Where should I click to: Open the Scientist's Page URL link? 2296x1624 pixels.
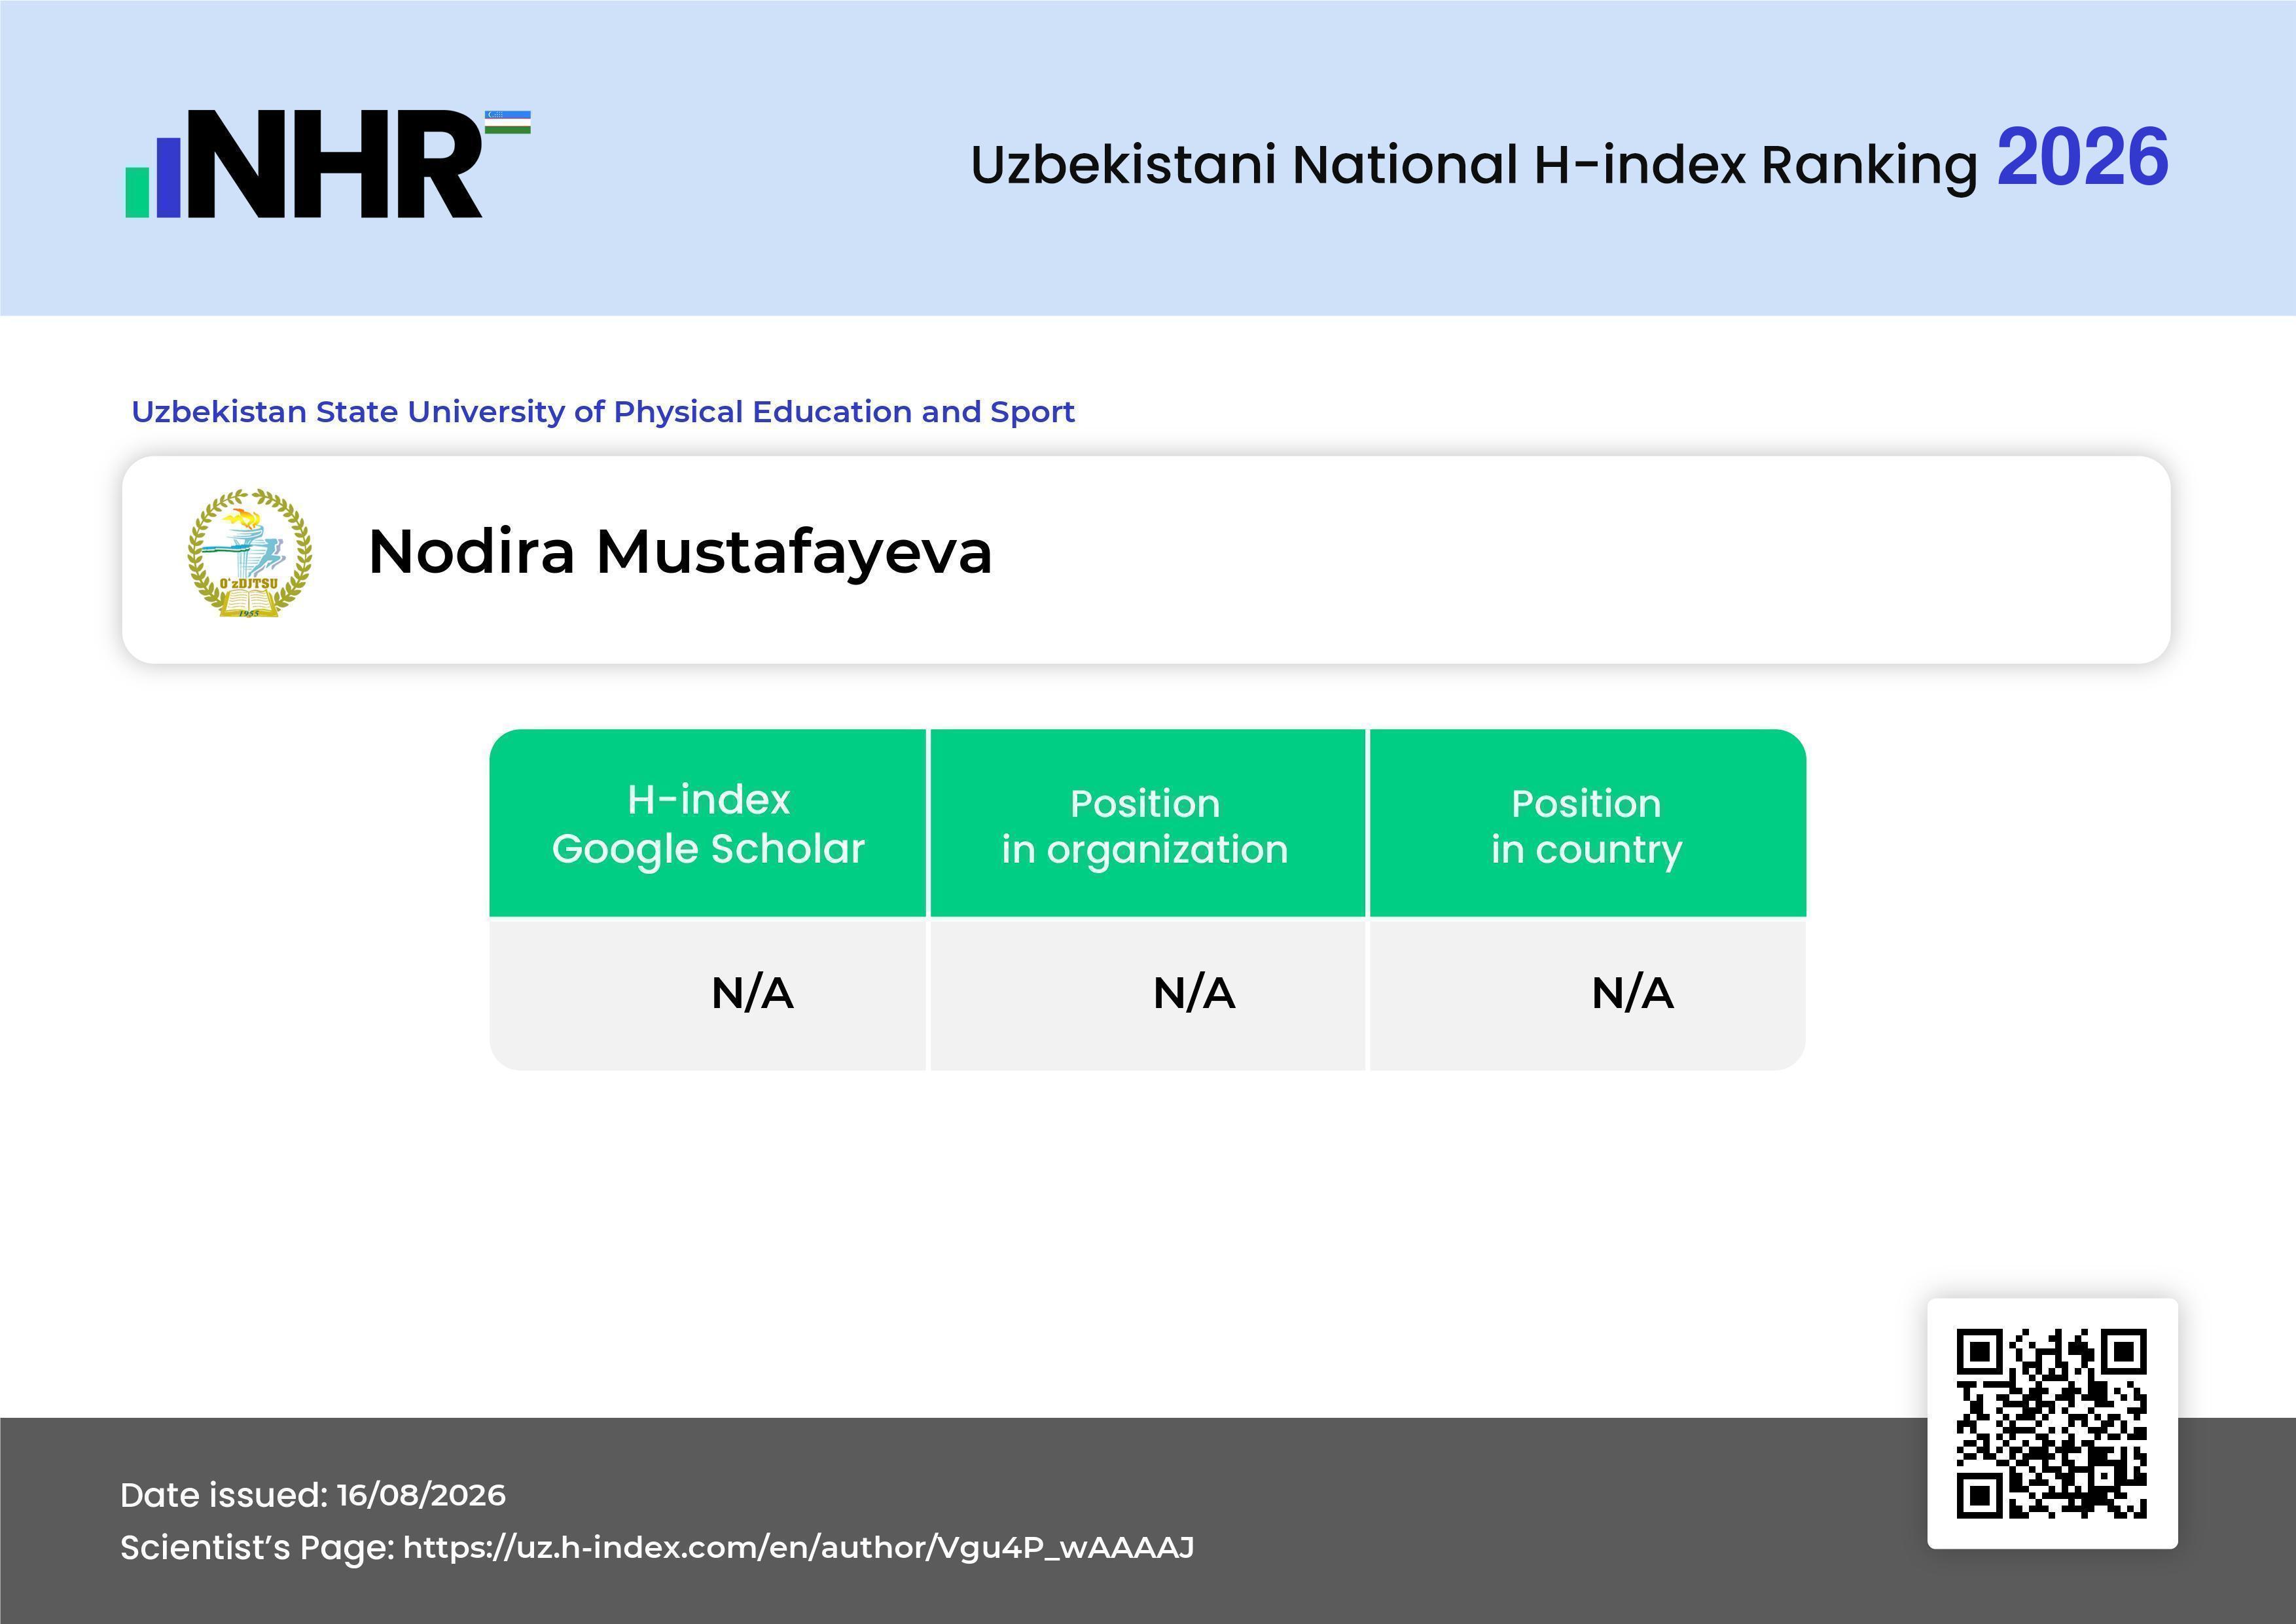[798, 1548]
